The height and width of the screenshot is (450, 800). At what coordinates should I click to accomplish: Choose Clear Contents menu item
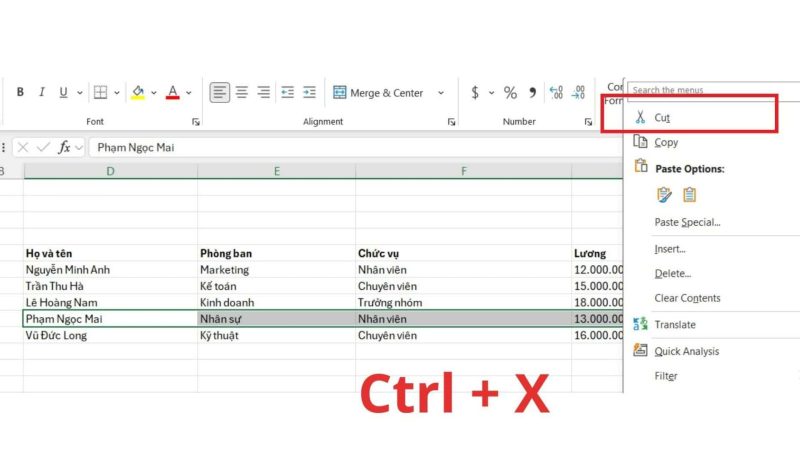tap(687, 298)
